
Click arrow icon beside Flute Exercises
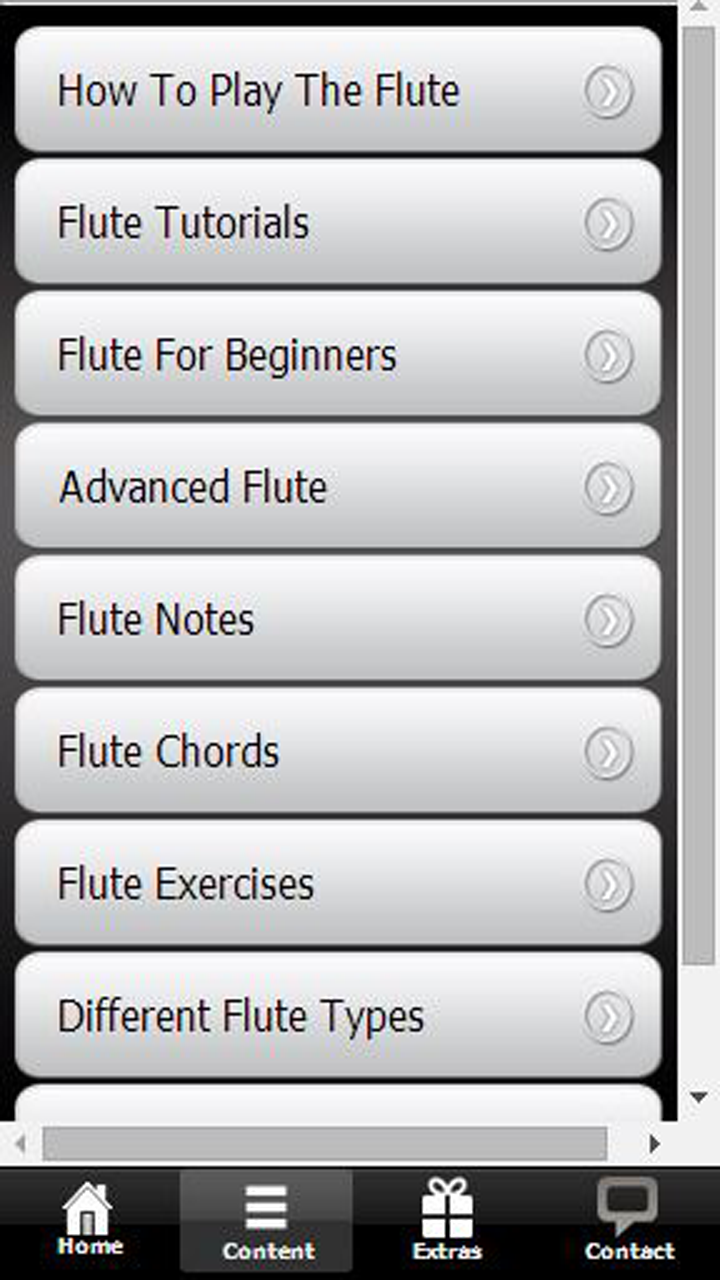pyautogui.click(x=608, y=884)
